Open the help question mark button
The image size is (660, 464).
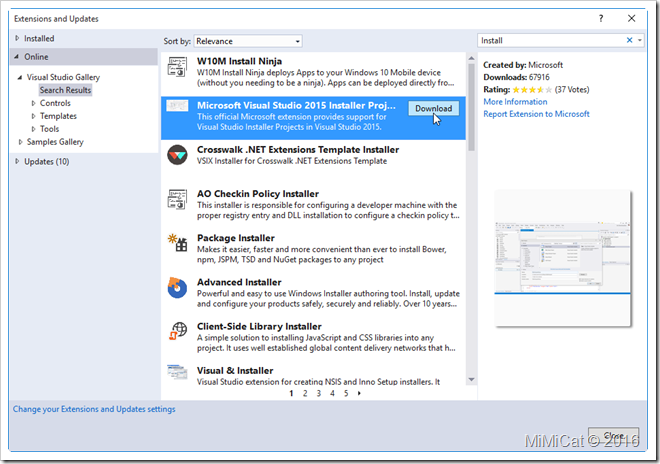point(601,19)
